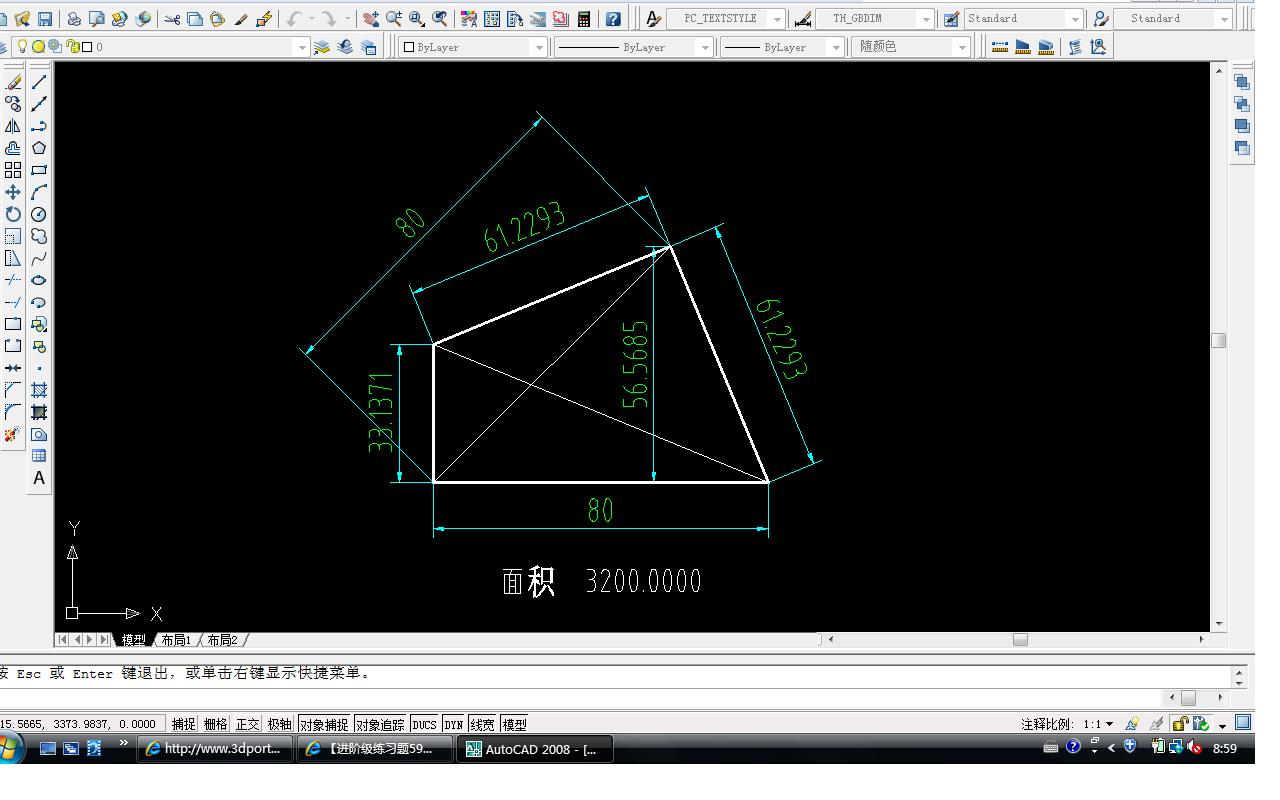
Task: Open the Help question mark icon
Action: pos(613,18)
